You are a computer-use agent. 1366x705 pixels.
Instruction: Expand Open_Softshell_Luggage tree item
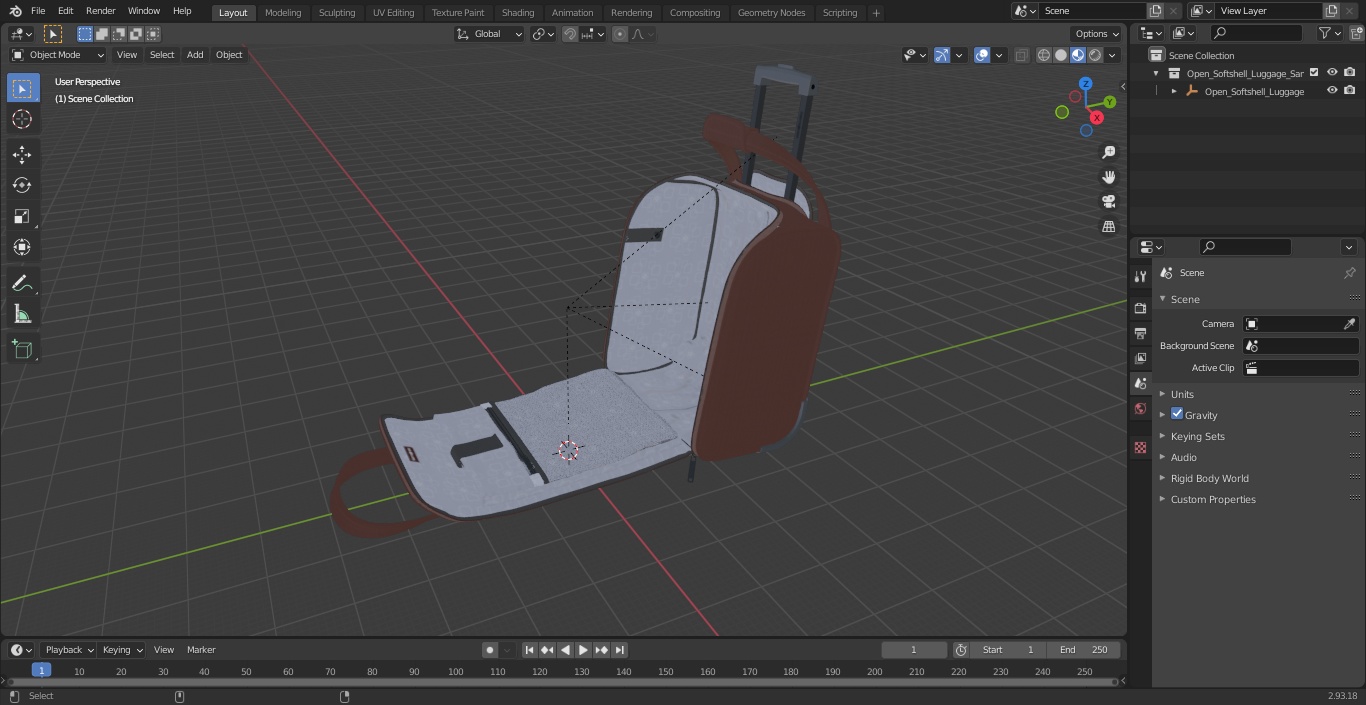(1174, 91)
